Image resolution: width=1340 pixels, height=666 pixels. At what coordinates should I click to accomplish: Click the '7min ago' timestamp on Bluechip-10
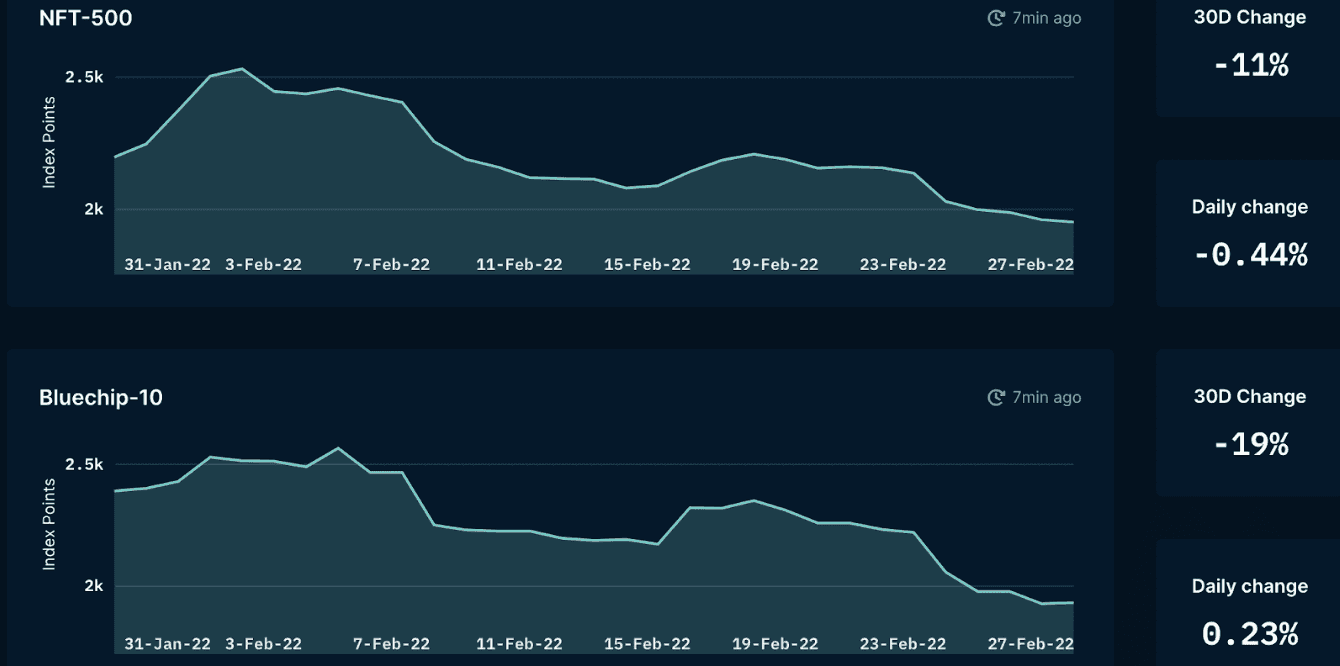[1046, 398]
